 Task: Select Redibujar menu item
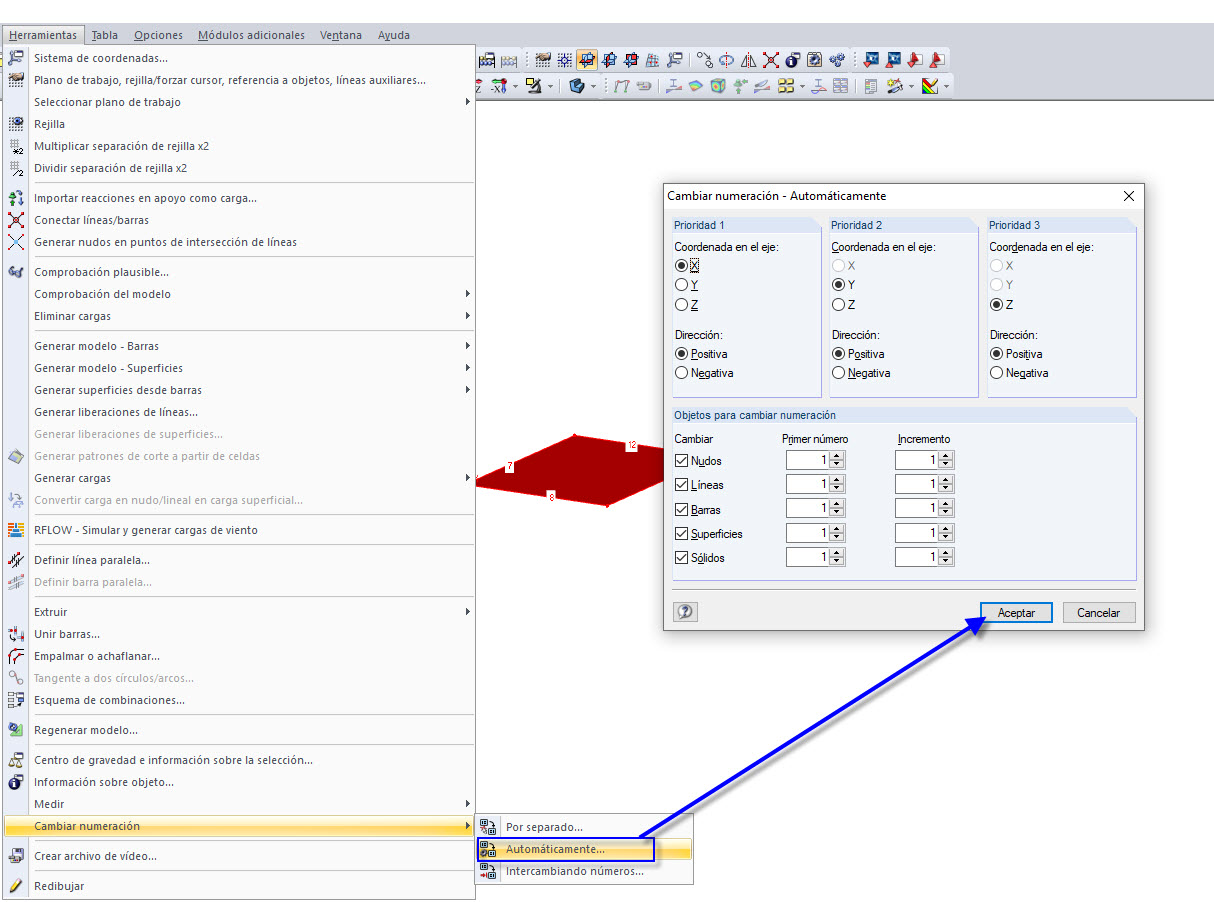click(240, 886)
